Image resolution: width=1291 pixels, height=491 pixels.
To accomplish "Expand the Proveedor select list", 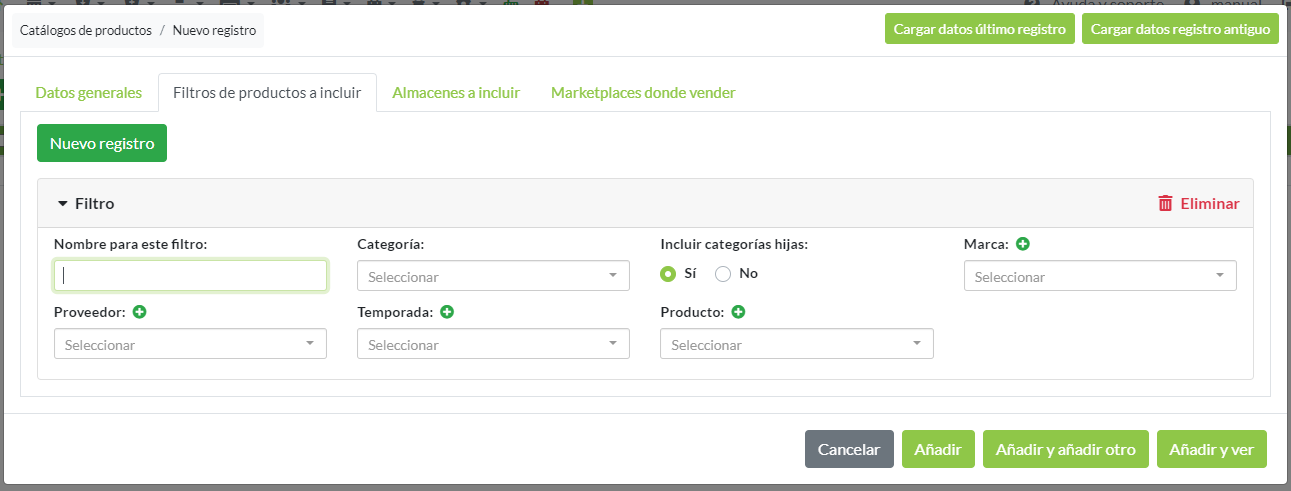I will pos(190,344).
